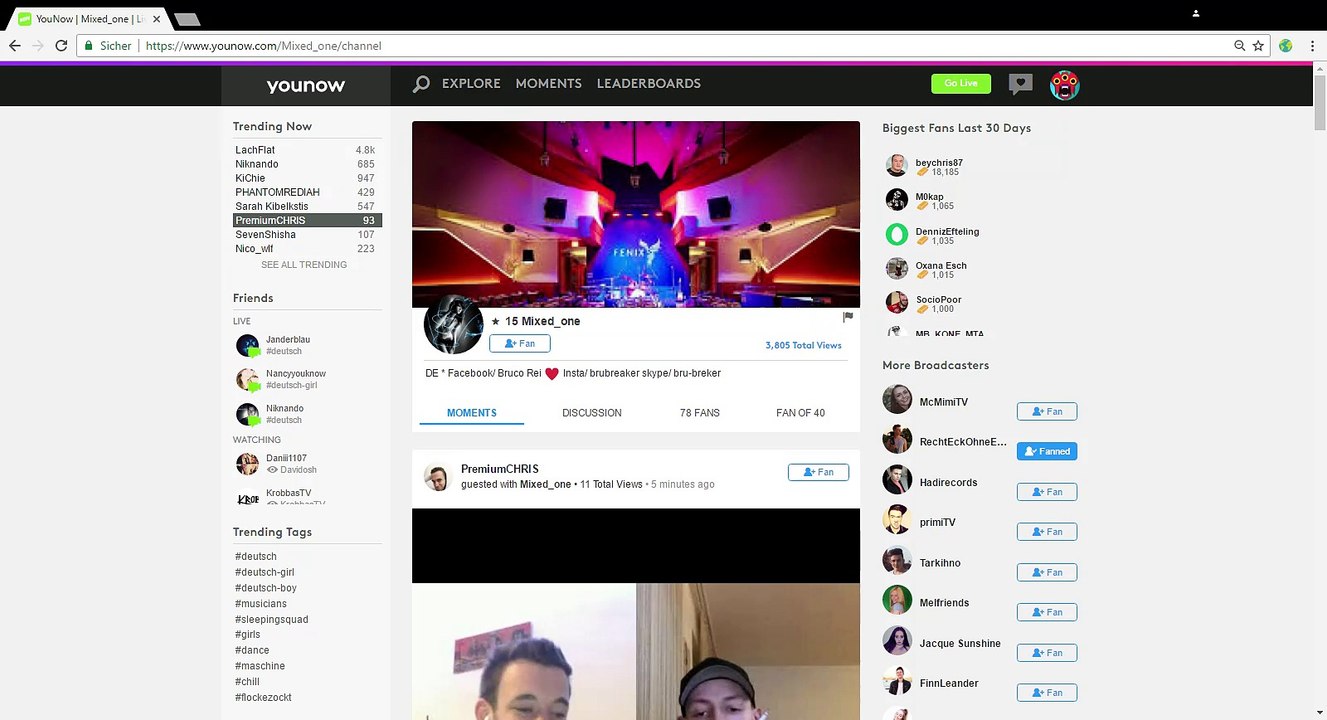Open 78 FANS tab
The image size is (1327, 720).
click(700, 413)
